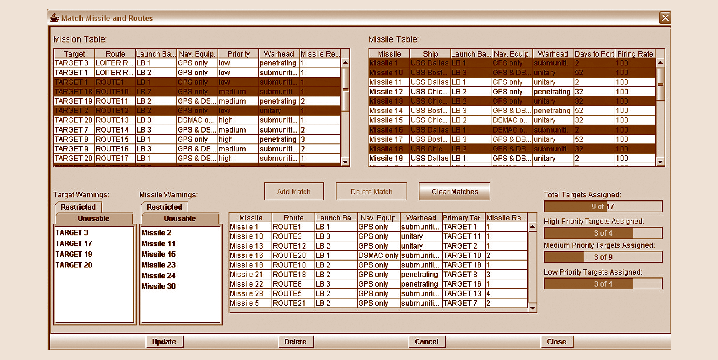Click the Delete Match button
The height and width of the screenshot is (360, 718).
371,191
